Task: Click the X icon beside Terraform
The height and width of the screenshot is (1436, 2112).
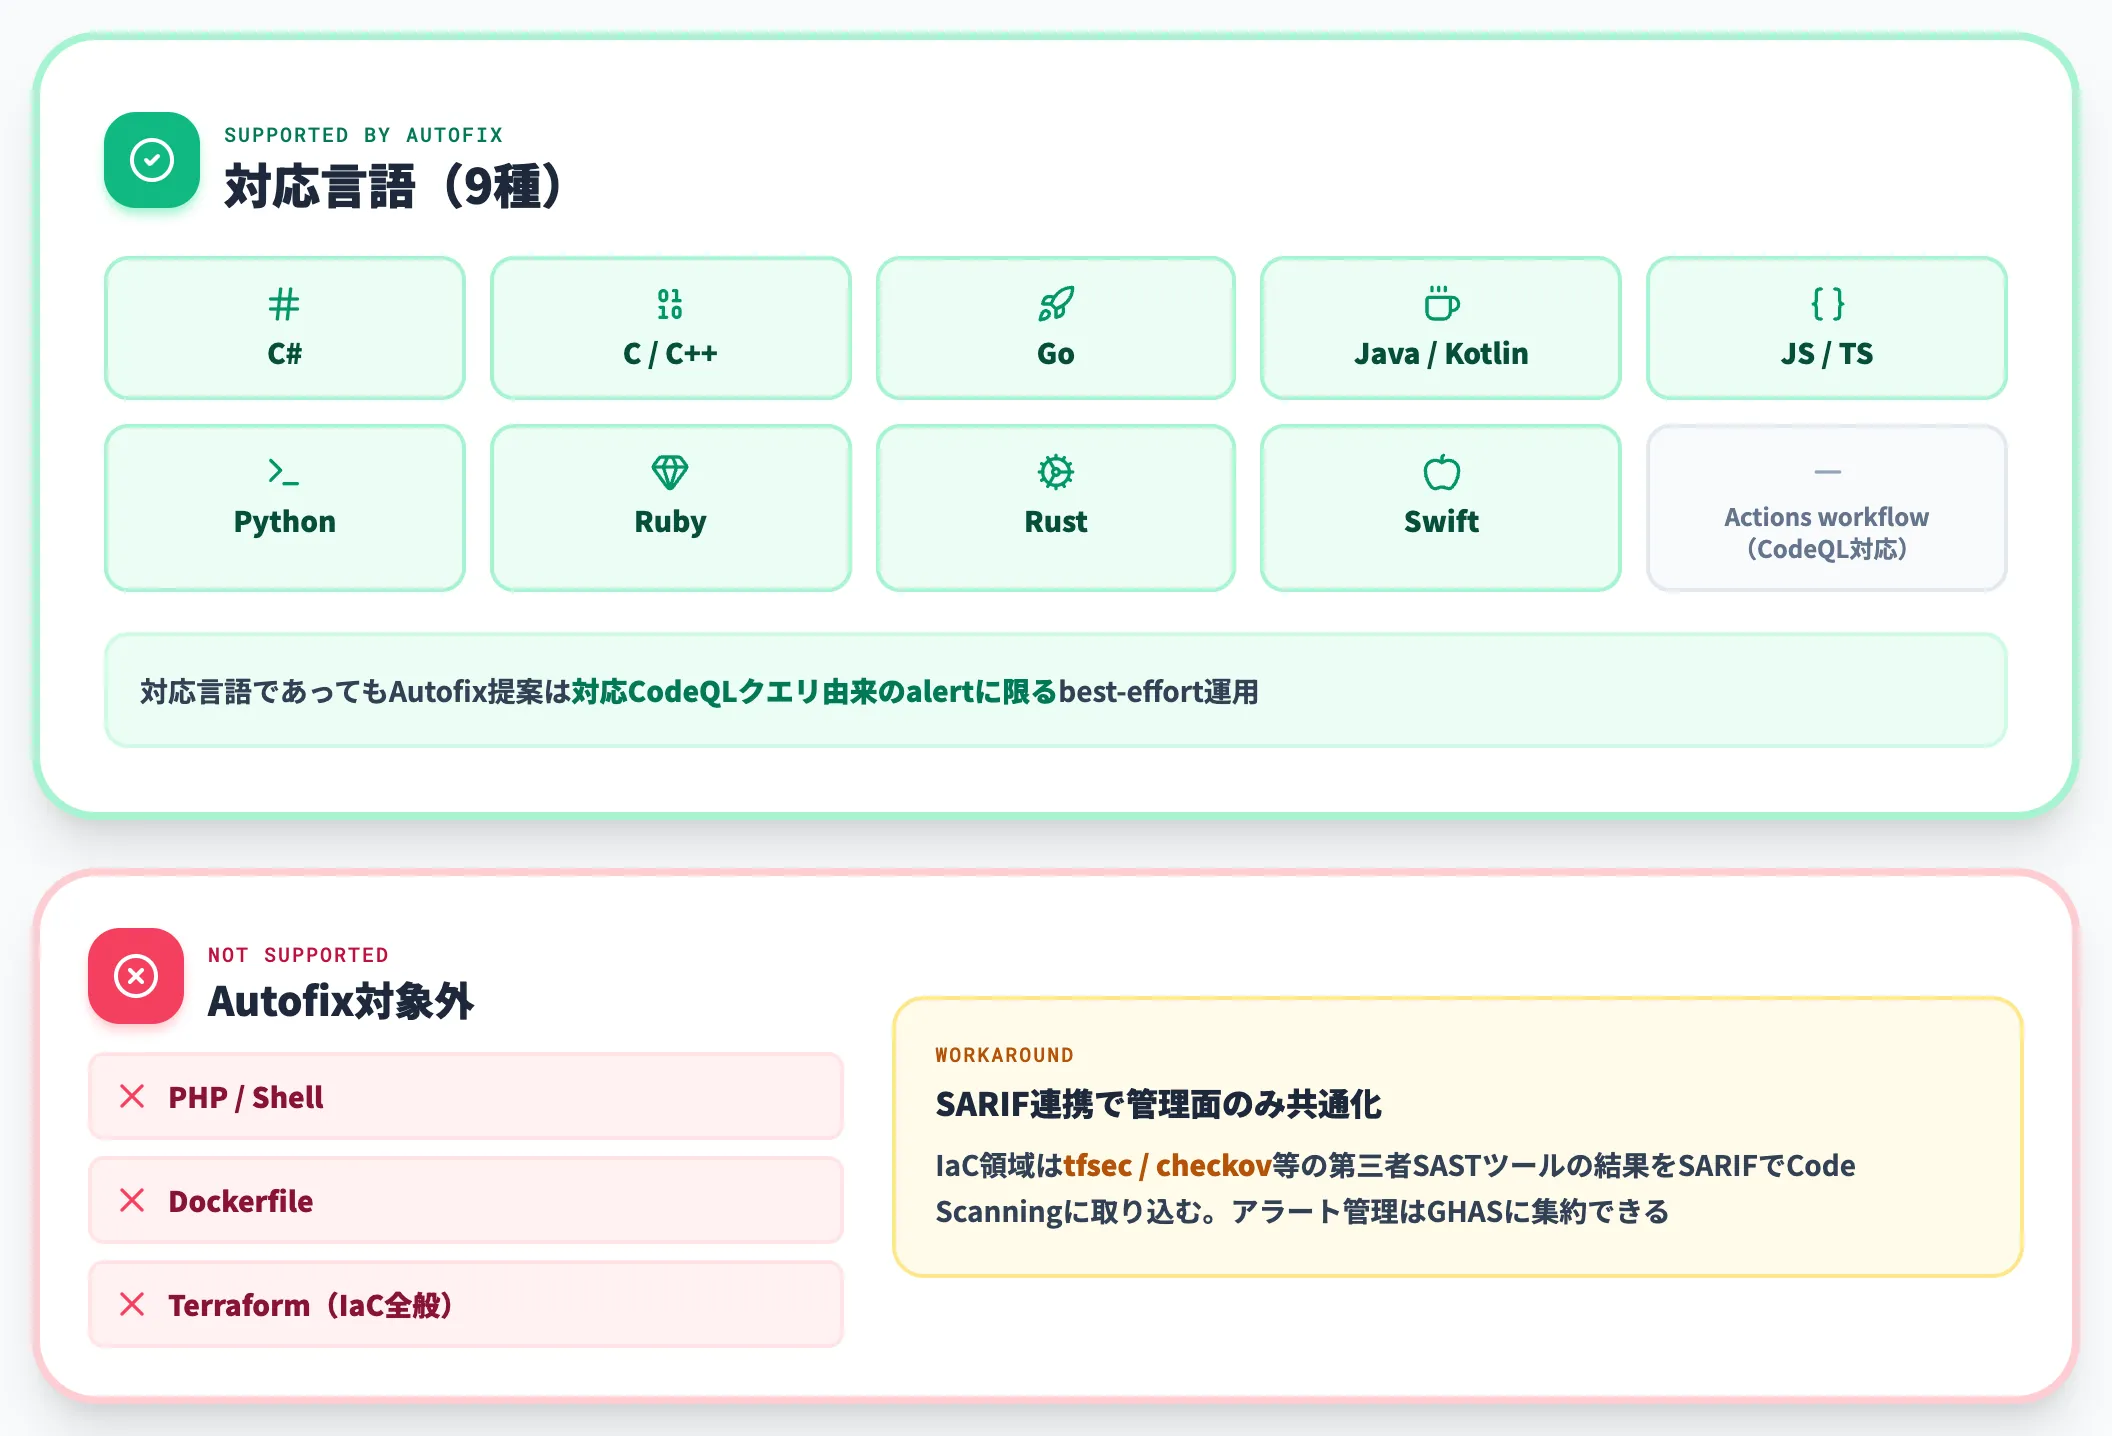Action: [x=132, y=1305]
